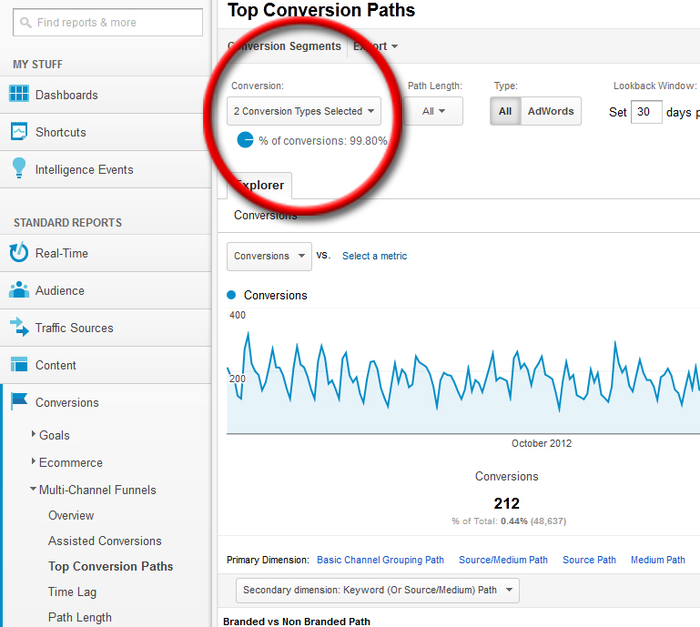Open Assisted Conversions report
Image resolution: width=700 pixels, height=627 pixels.
point(105,541)
